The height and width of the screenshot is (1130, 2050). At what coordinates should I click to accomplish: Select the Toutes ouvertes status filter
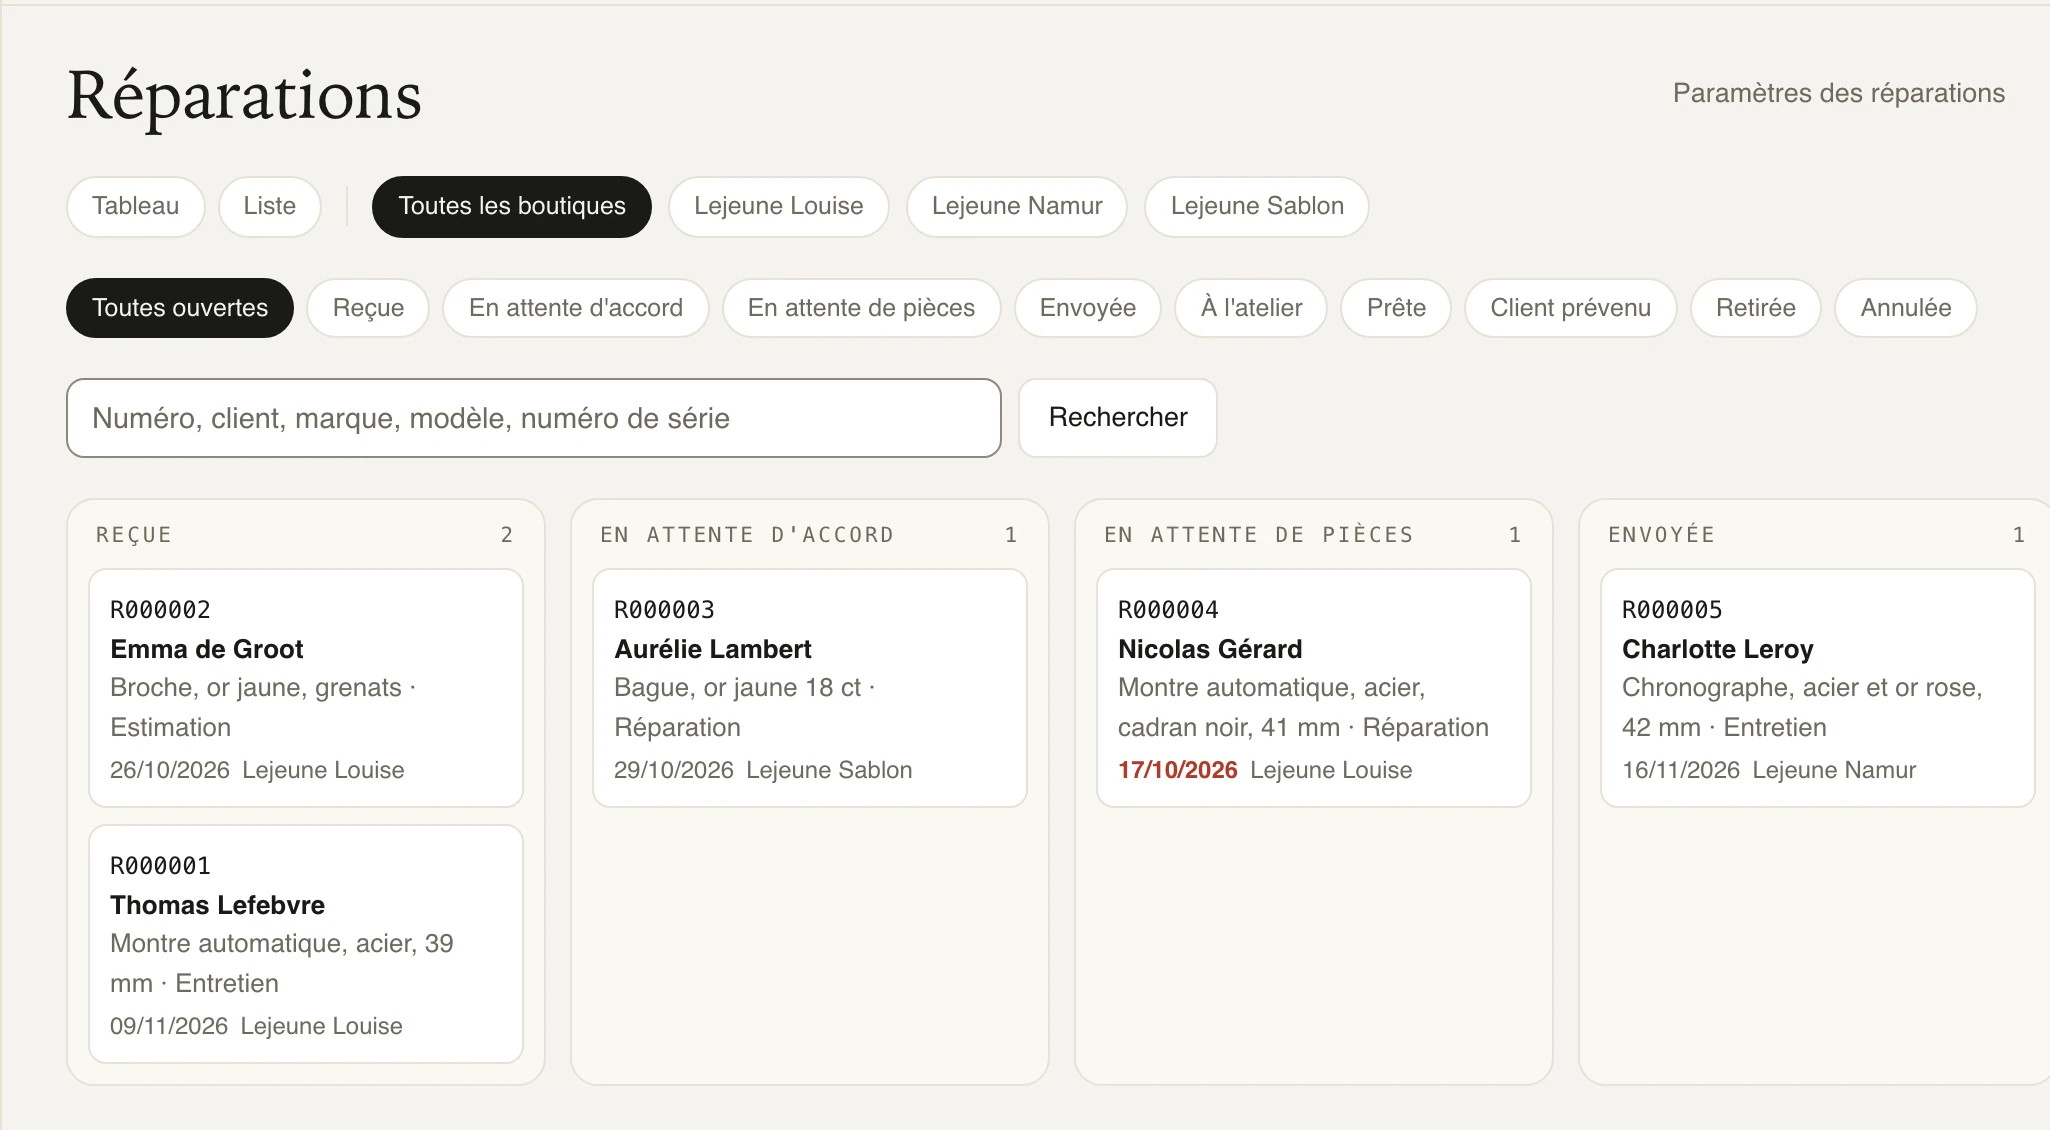pyautogui.click(x=180, y=308)
